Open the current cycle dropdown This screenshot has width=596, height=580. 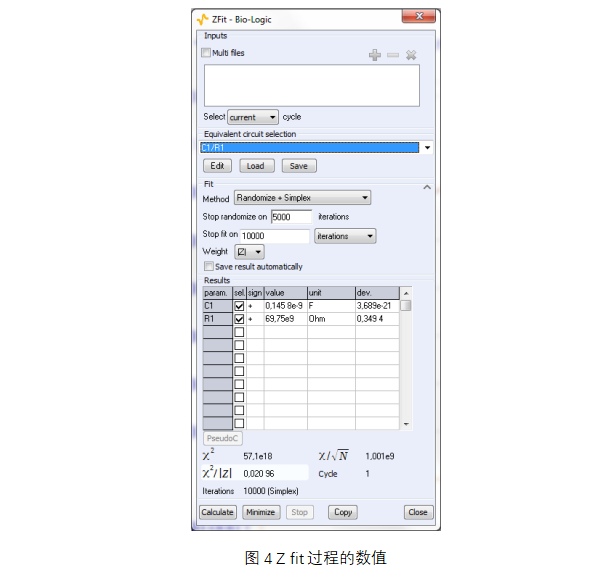click(x=253, y=117)
